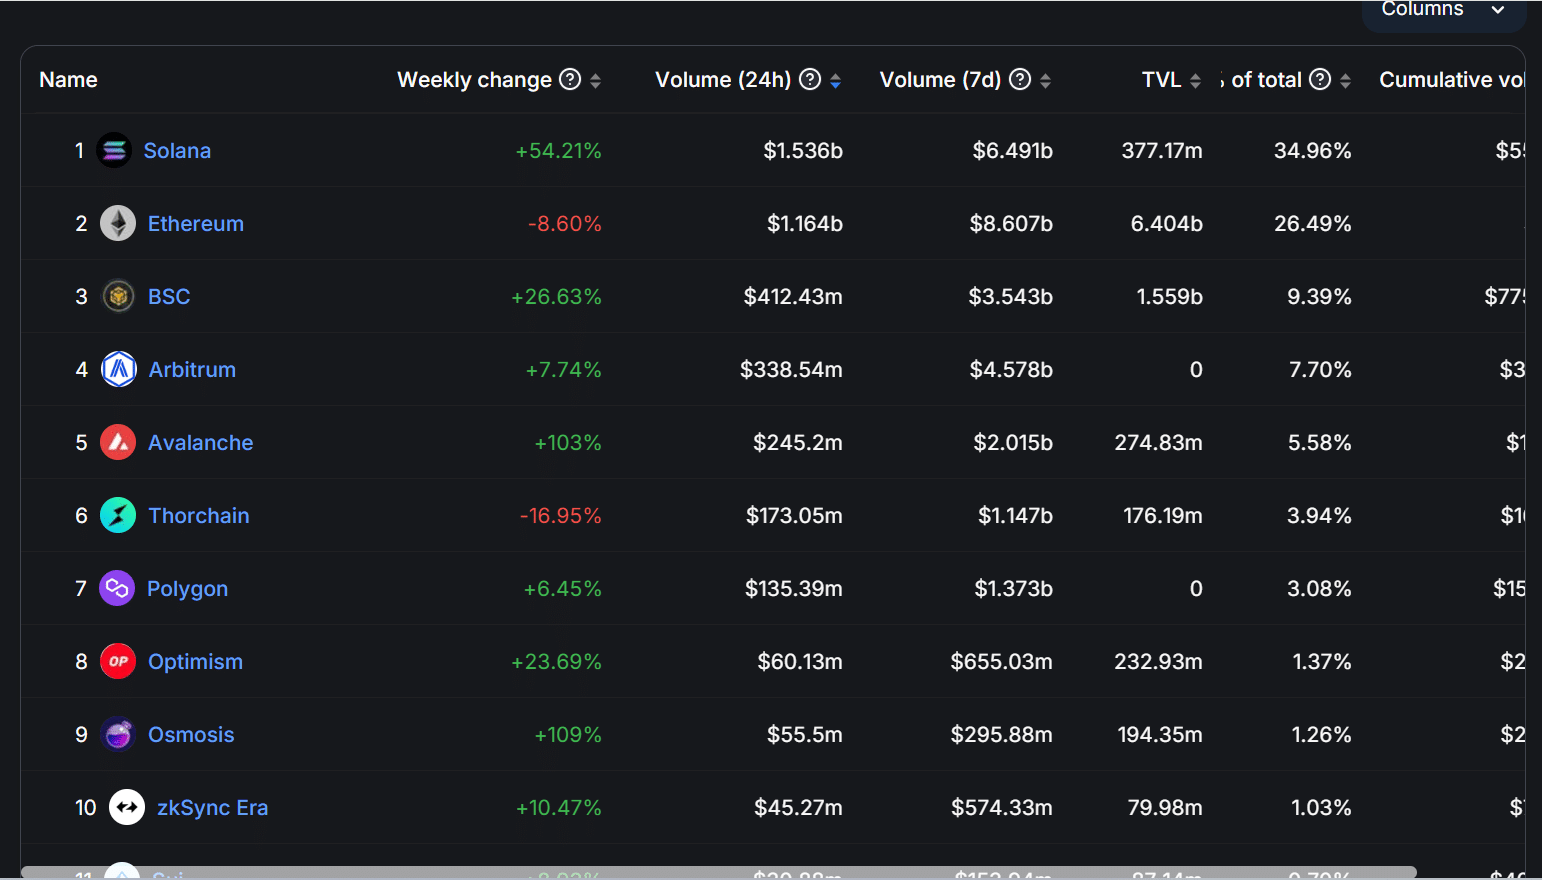Show help tooltip for % of total

click(1320, 79)
